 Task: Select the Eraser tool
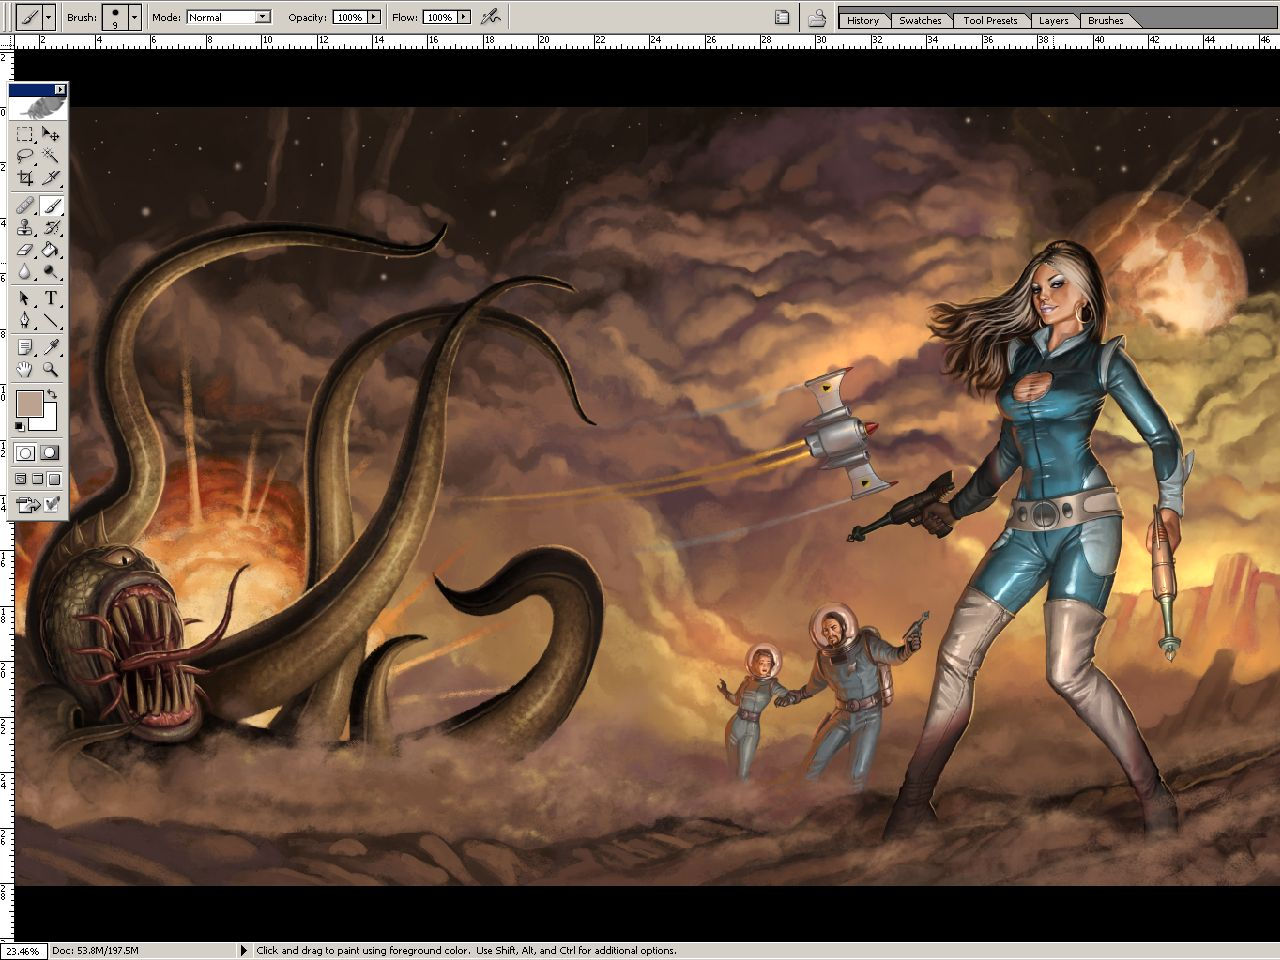[25, 250]
